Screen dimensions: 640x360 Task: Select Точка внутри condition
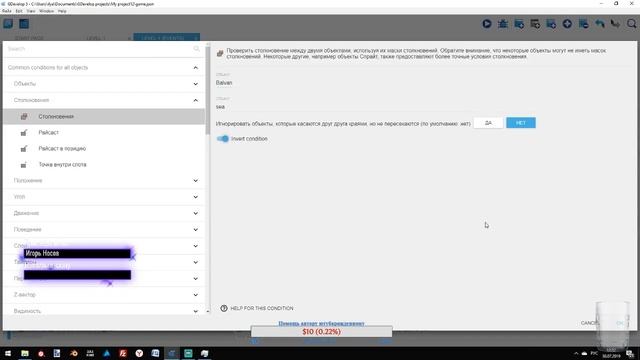click(x=104, y=164)
